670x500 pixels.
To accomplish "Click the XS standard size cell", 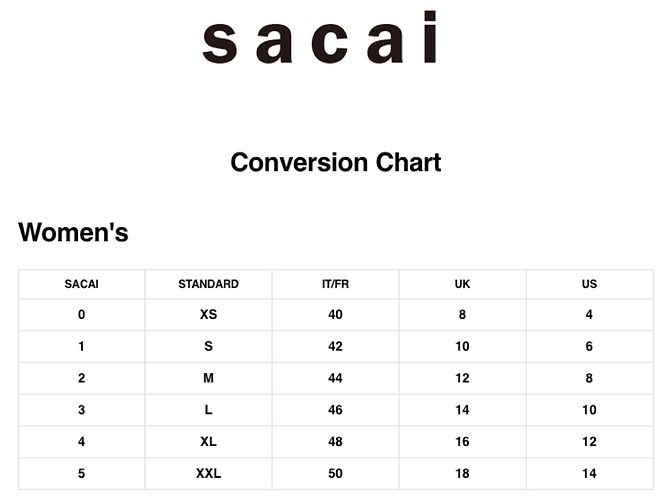I will pos(208,315).
